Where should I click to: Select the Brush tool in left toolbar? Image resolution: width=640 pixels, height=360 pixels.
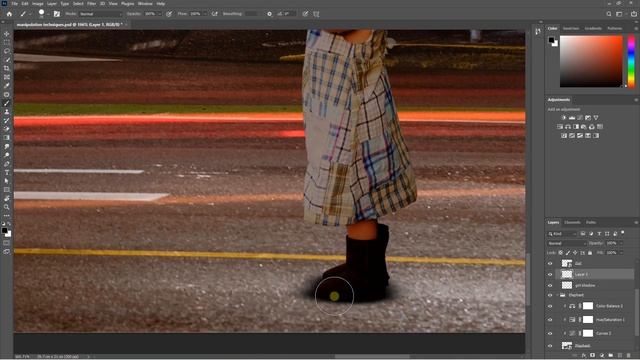click(7, 103)
